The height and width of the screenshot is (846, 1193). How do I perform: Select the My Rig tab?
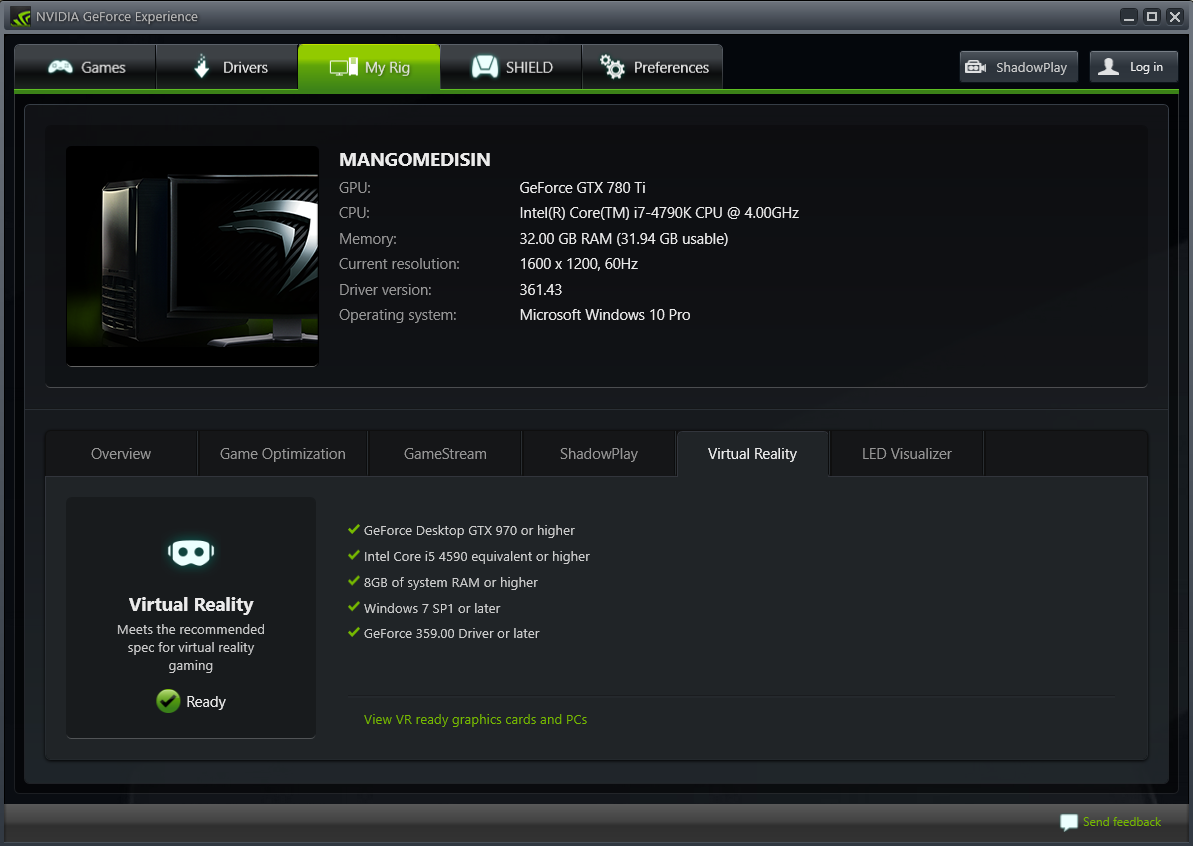[369, 67]
